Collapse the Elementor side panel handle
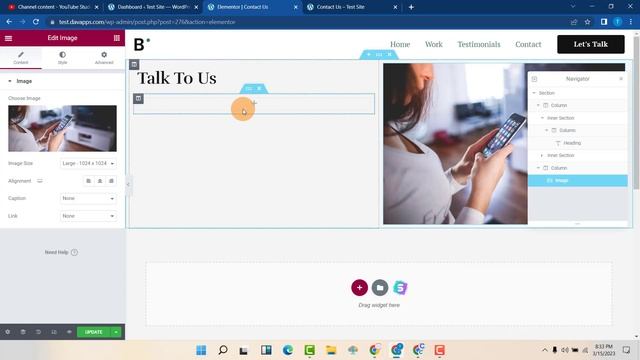The height and width of the screenshot is (360, 640). [x=128, y=184]
